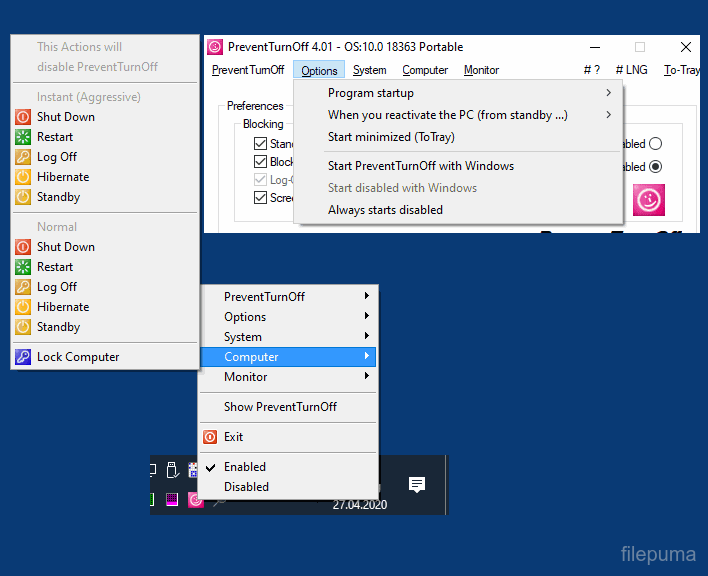Click the Instant (Aggressive) Hibernate icon
The width and height of the screenshot is (708, 576).
(23, 177)
